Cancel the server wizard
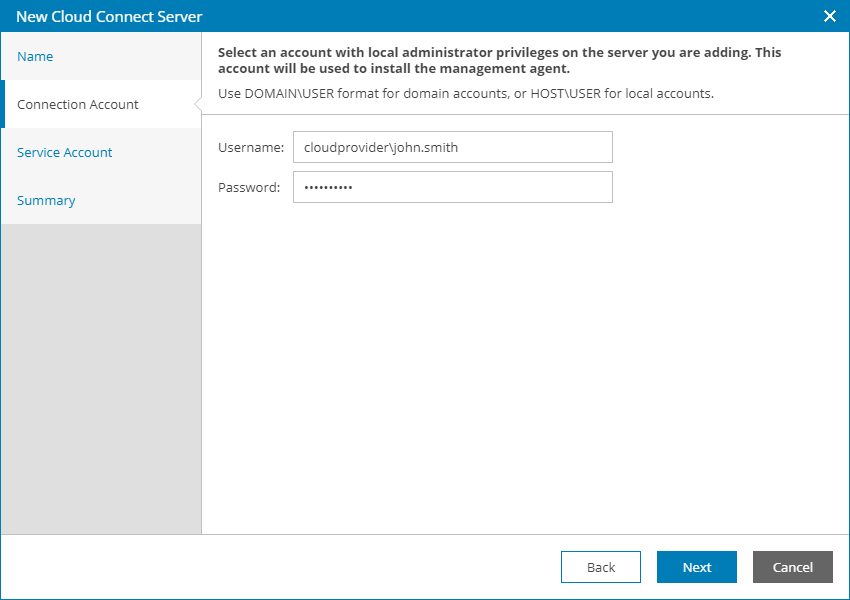 [792, 567]
